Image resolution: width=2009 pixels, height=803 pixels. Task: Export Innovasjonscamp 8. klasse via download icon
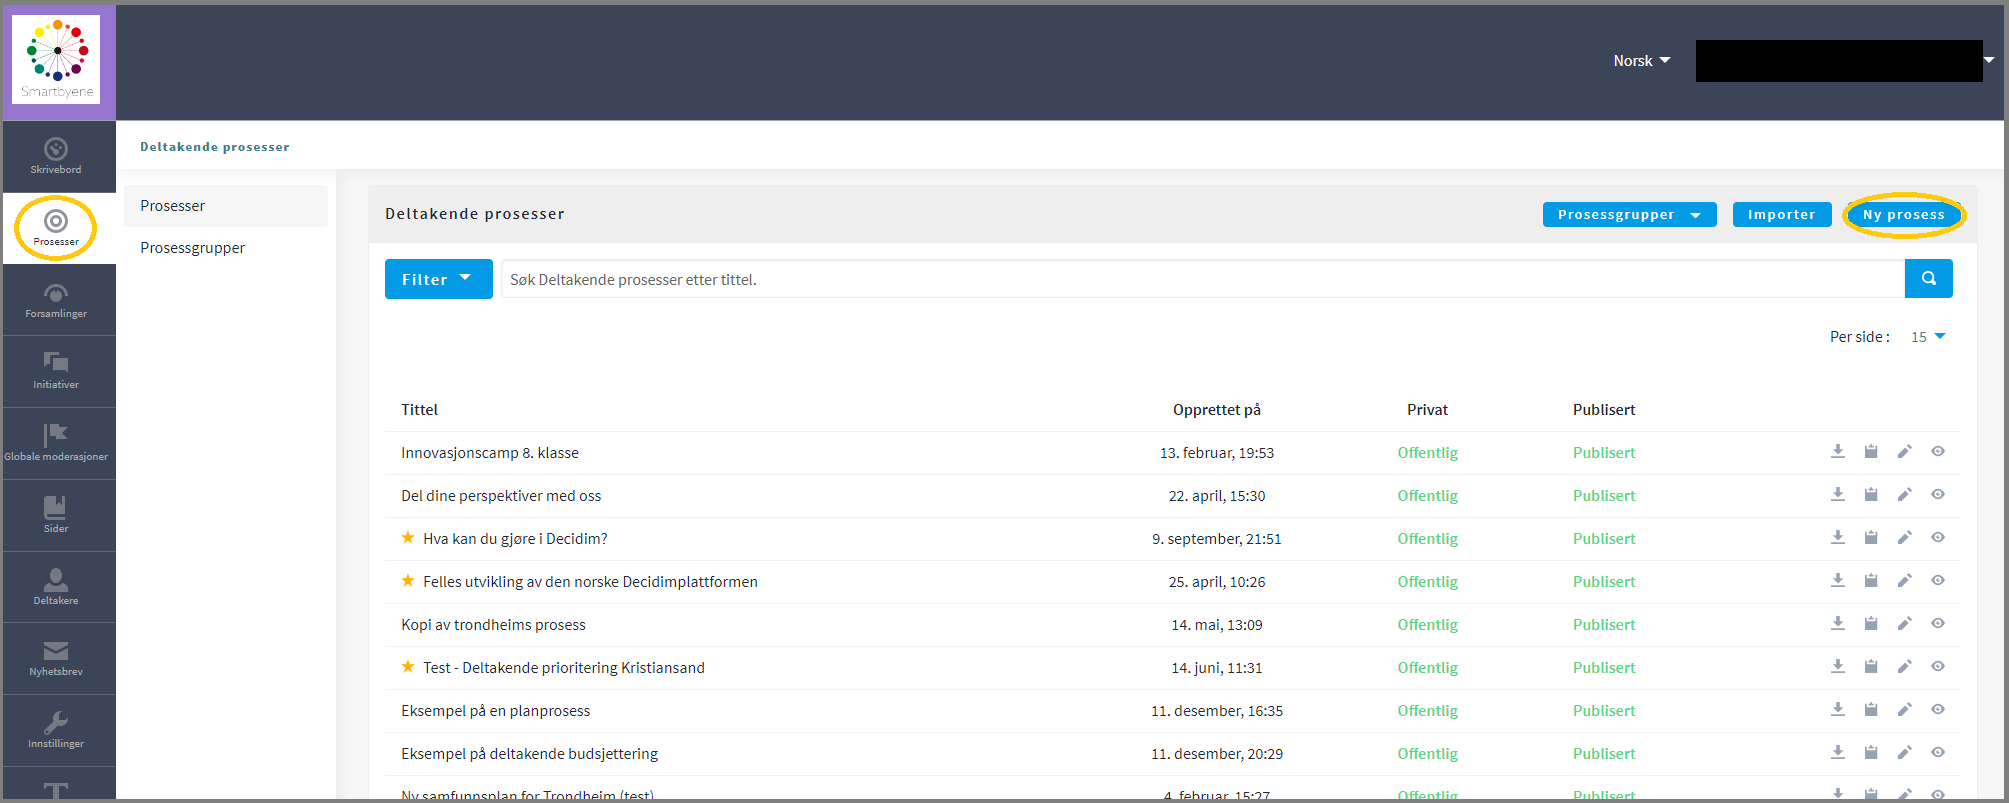click(x=1838, y=452)
